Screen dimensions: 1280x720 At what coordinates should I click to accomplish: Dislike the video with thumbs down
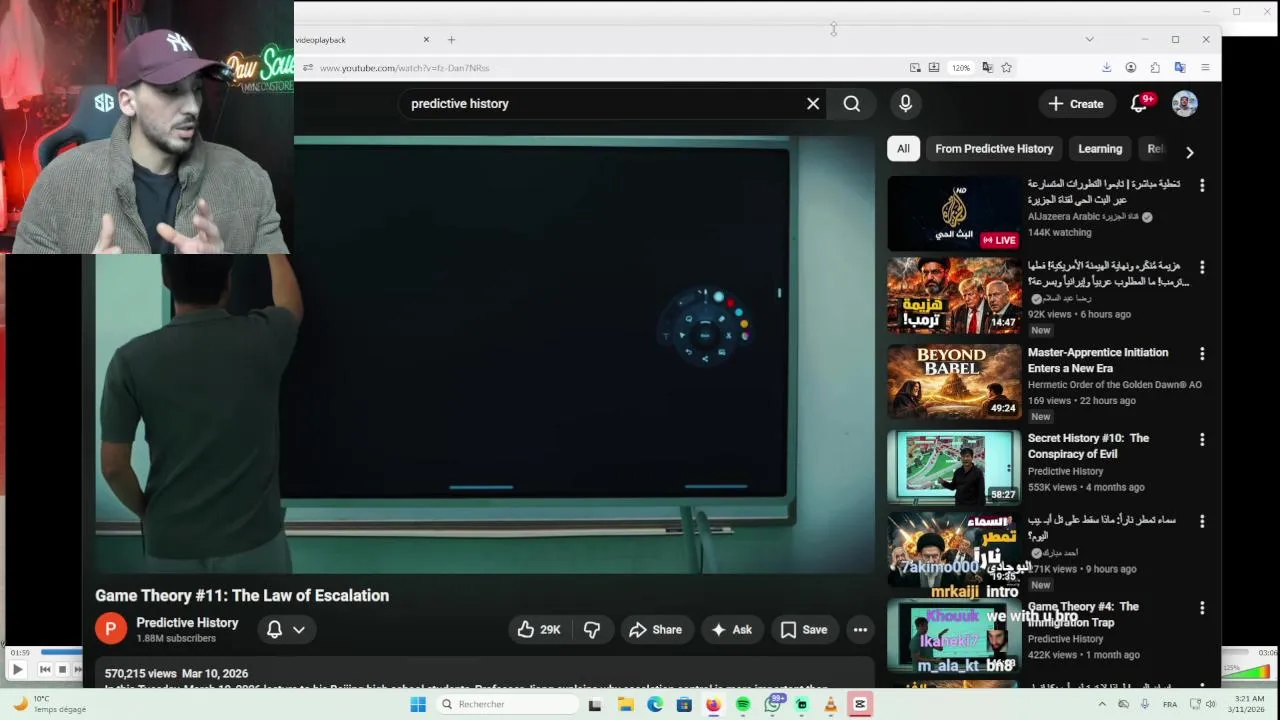coord(592,630)
